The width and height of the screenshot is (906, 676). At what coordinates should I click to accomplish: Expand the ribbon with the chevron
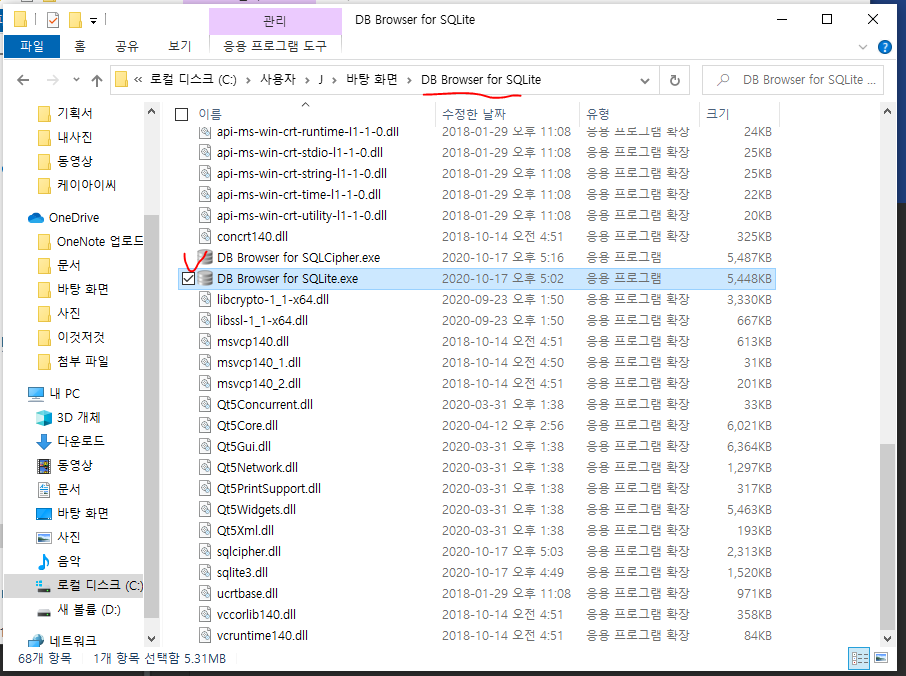click(863, 47)
